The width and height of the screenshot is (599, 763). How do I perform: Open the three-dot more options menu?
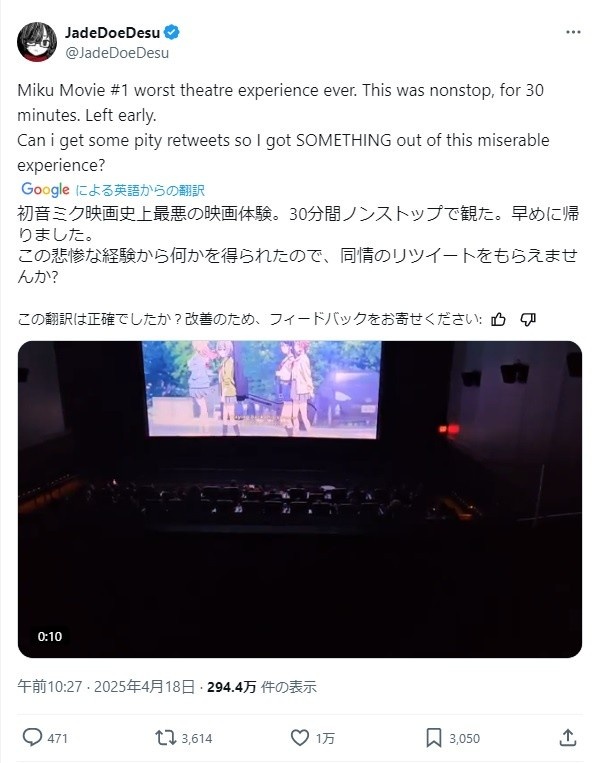[573, 32]
